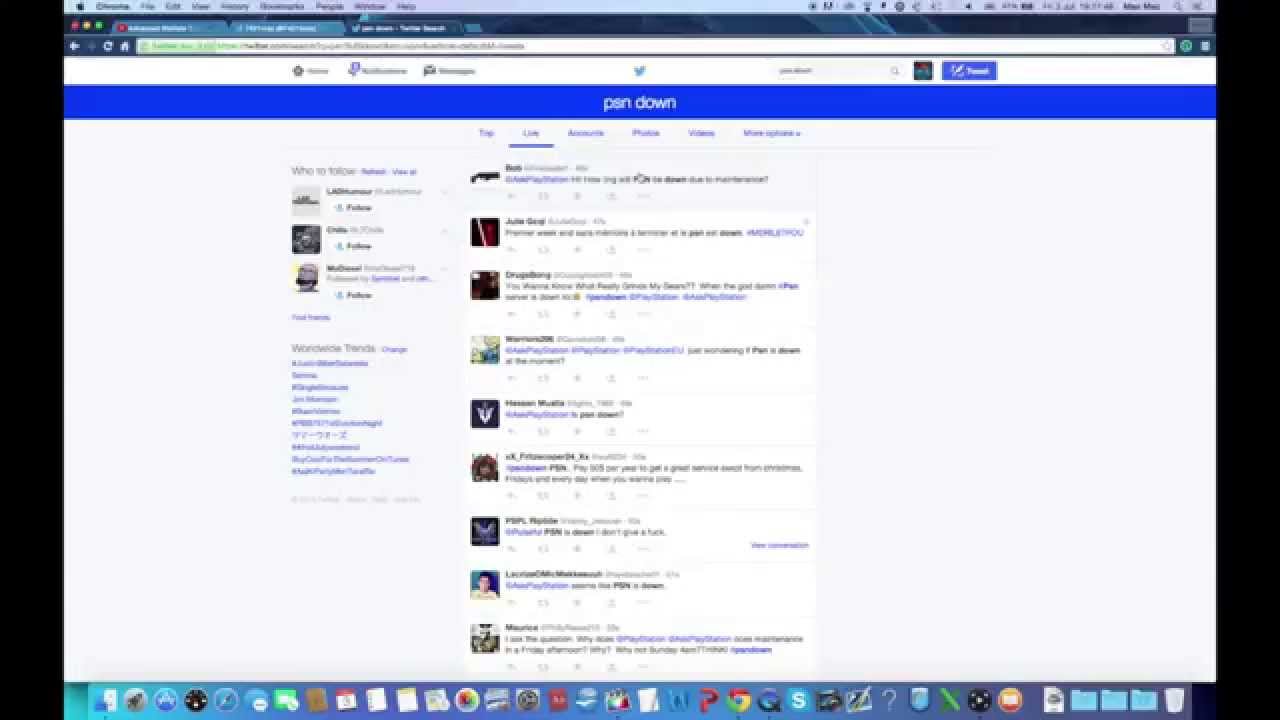Retweet Hassan Mualla's tweet

click(x=543, y=431)
